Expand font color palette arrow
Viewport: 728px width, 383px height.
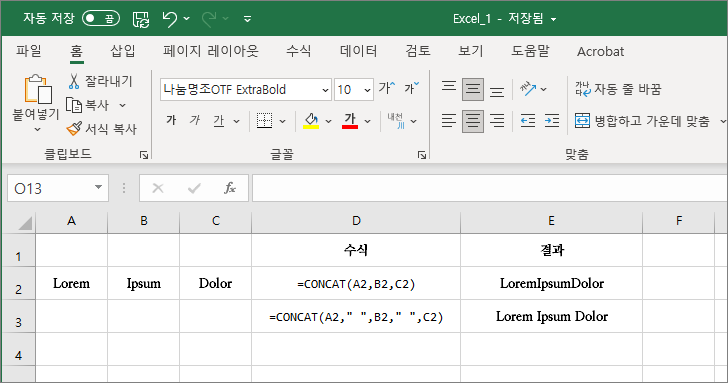(x=367, y=122)
